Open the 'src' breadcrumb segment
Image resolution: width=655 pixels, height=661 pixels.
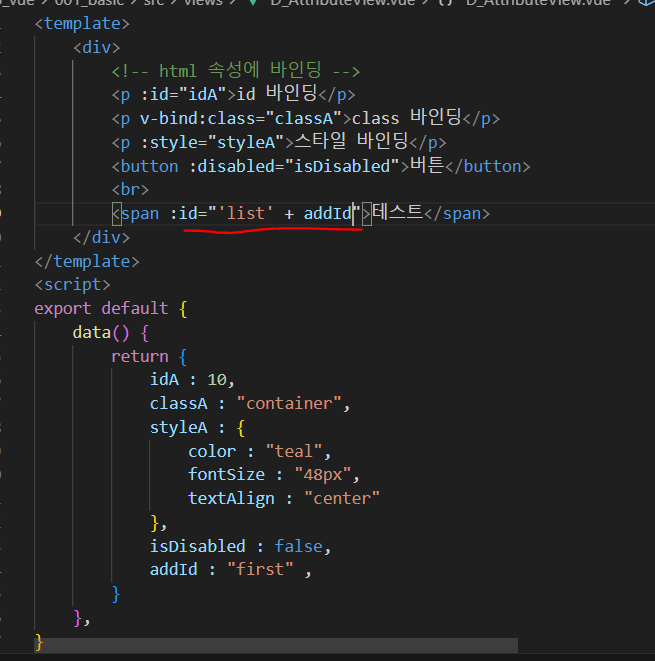(x=154, y=3)
